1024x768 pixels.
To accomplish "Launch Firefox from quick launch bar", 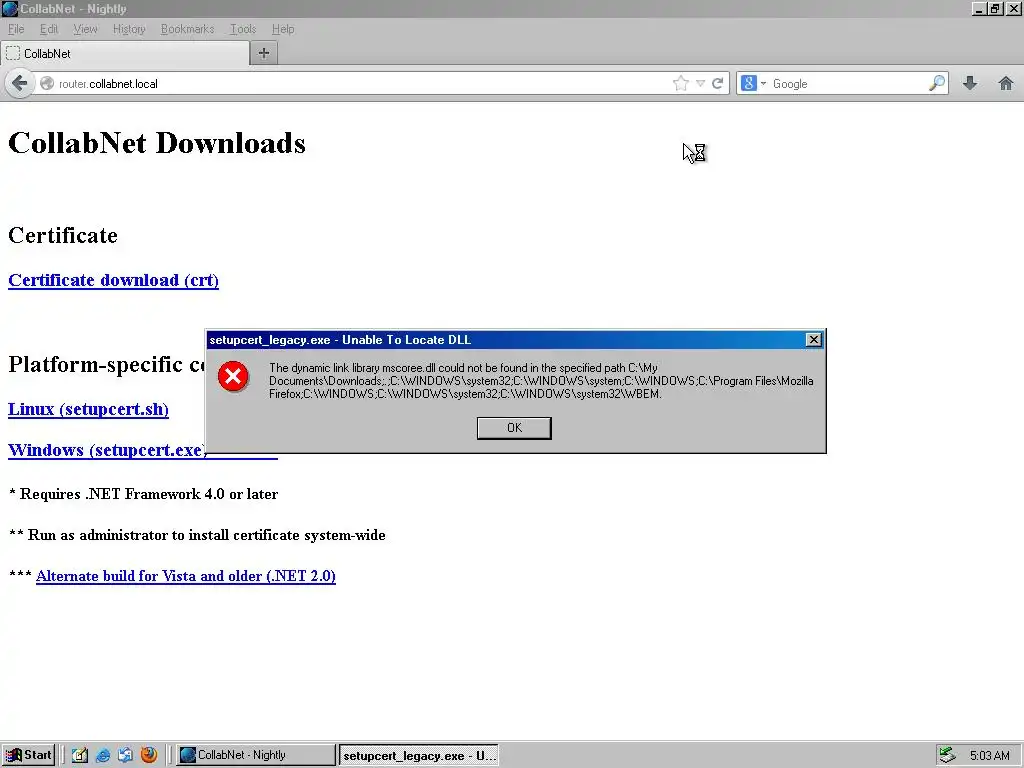I will tap(149, 755).
